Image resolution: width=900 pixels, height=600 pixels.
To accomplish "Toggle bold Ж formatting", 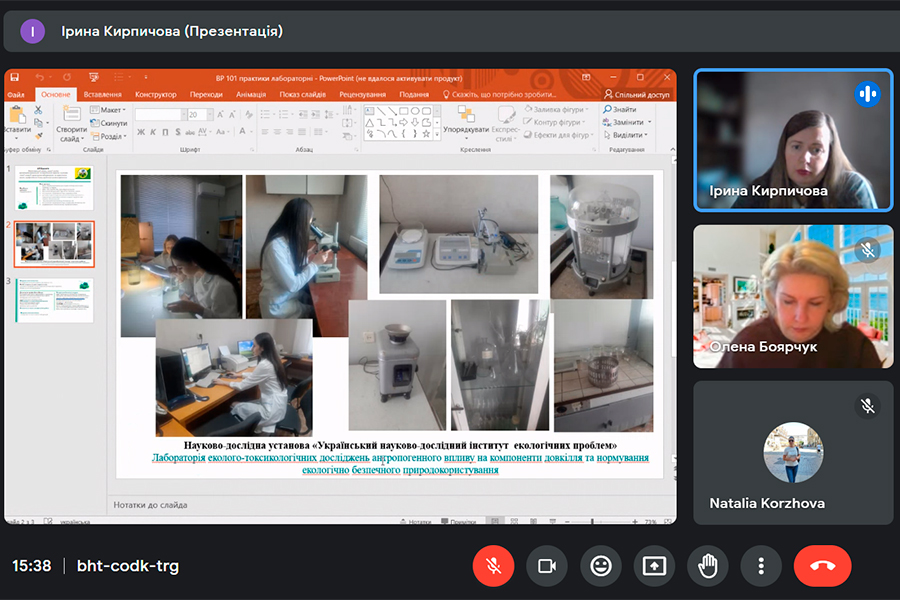I will tap(141, 132).
